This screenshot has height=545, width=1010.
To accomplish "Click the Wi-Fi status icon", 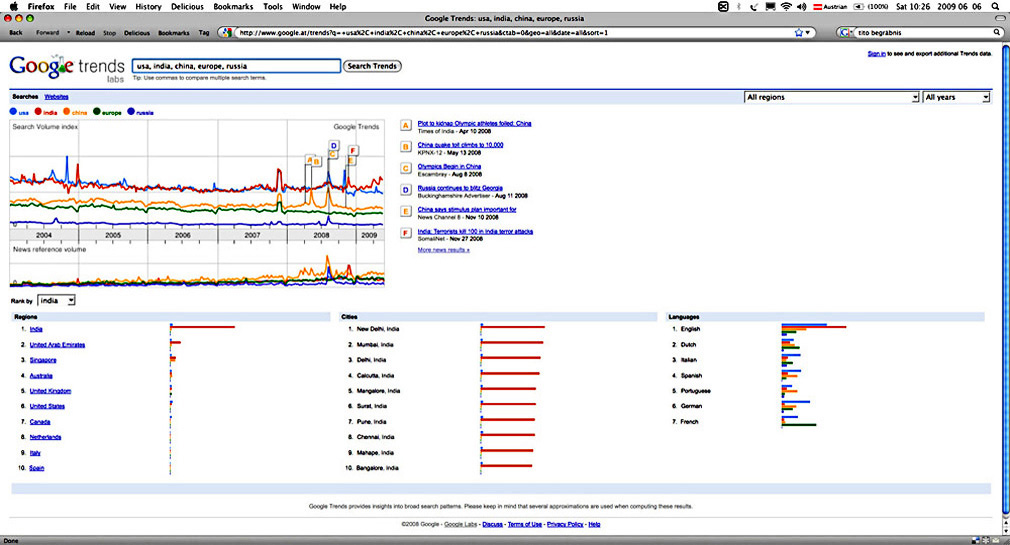I will [x=786, y=6].
